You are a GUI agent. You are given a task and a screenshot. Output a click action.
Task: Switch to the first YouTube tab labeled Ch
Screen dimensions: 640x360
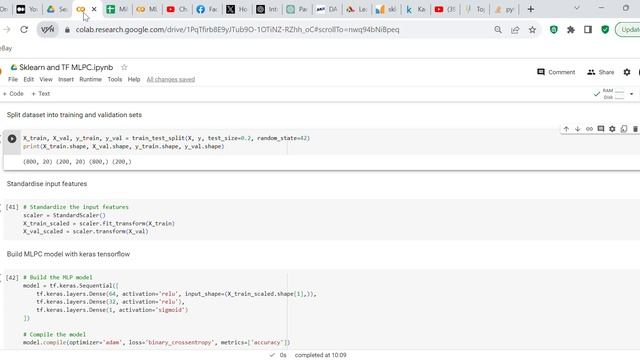tap(177, 9)
